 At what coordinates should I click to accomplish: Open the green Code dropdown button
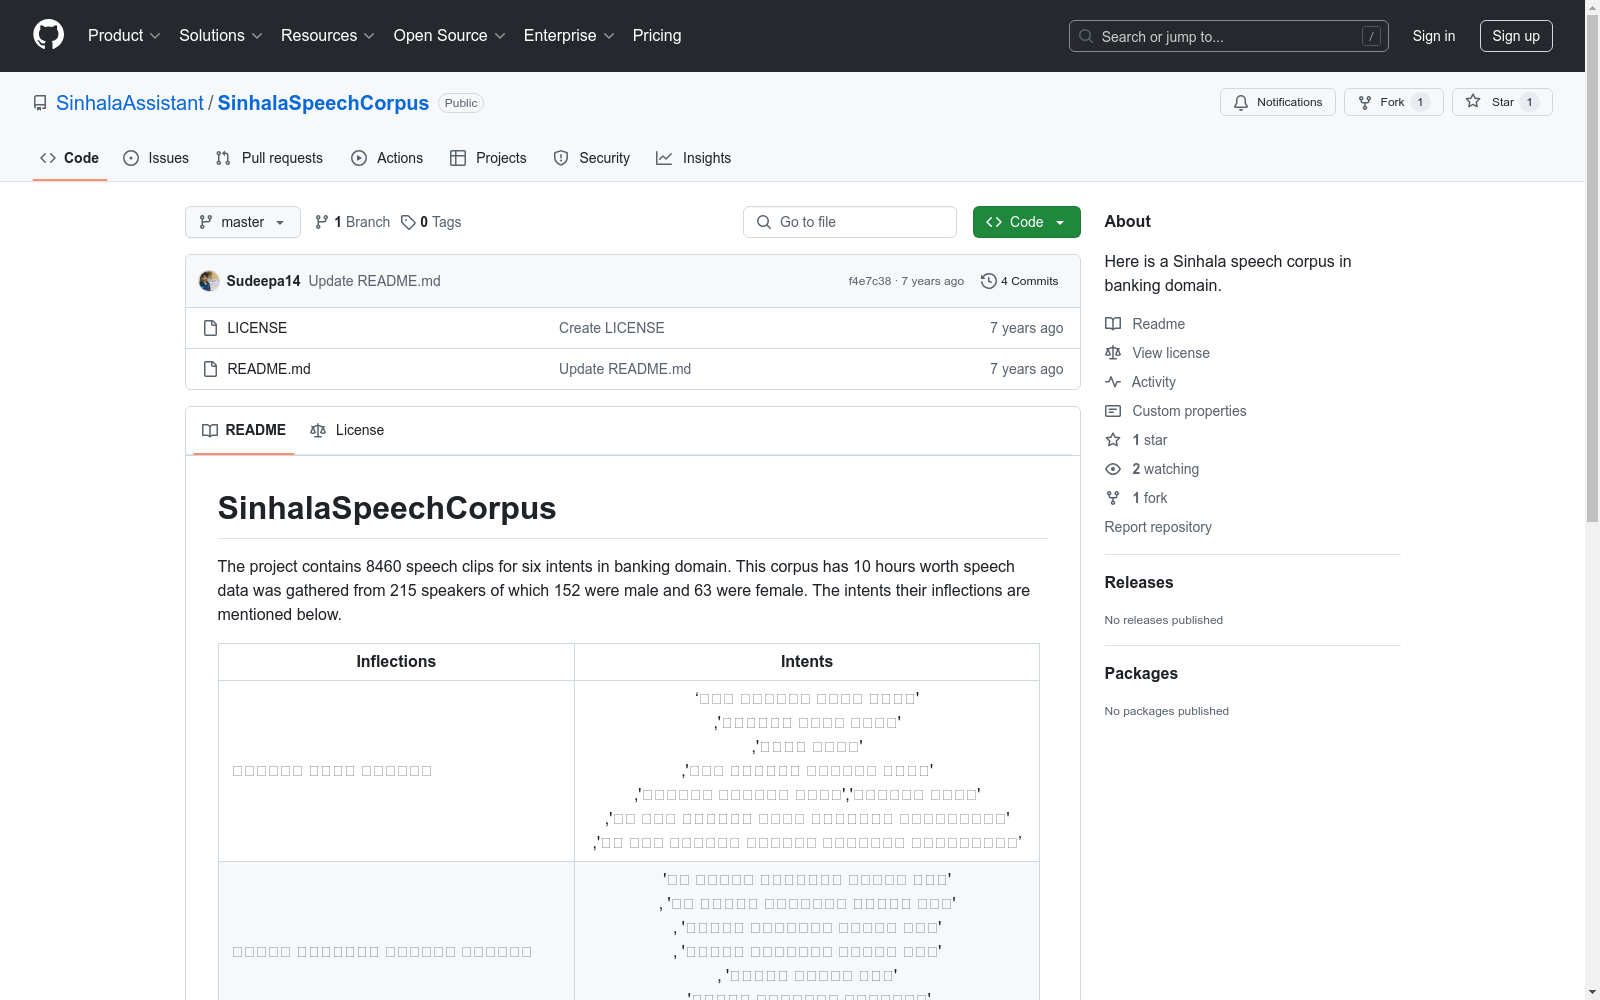point(1026,222)
